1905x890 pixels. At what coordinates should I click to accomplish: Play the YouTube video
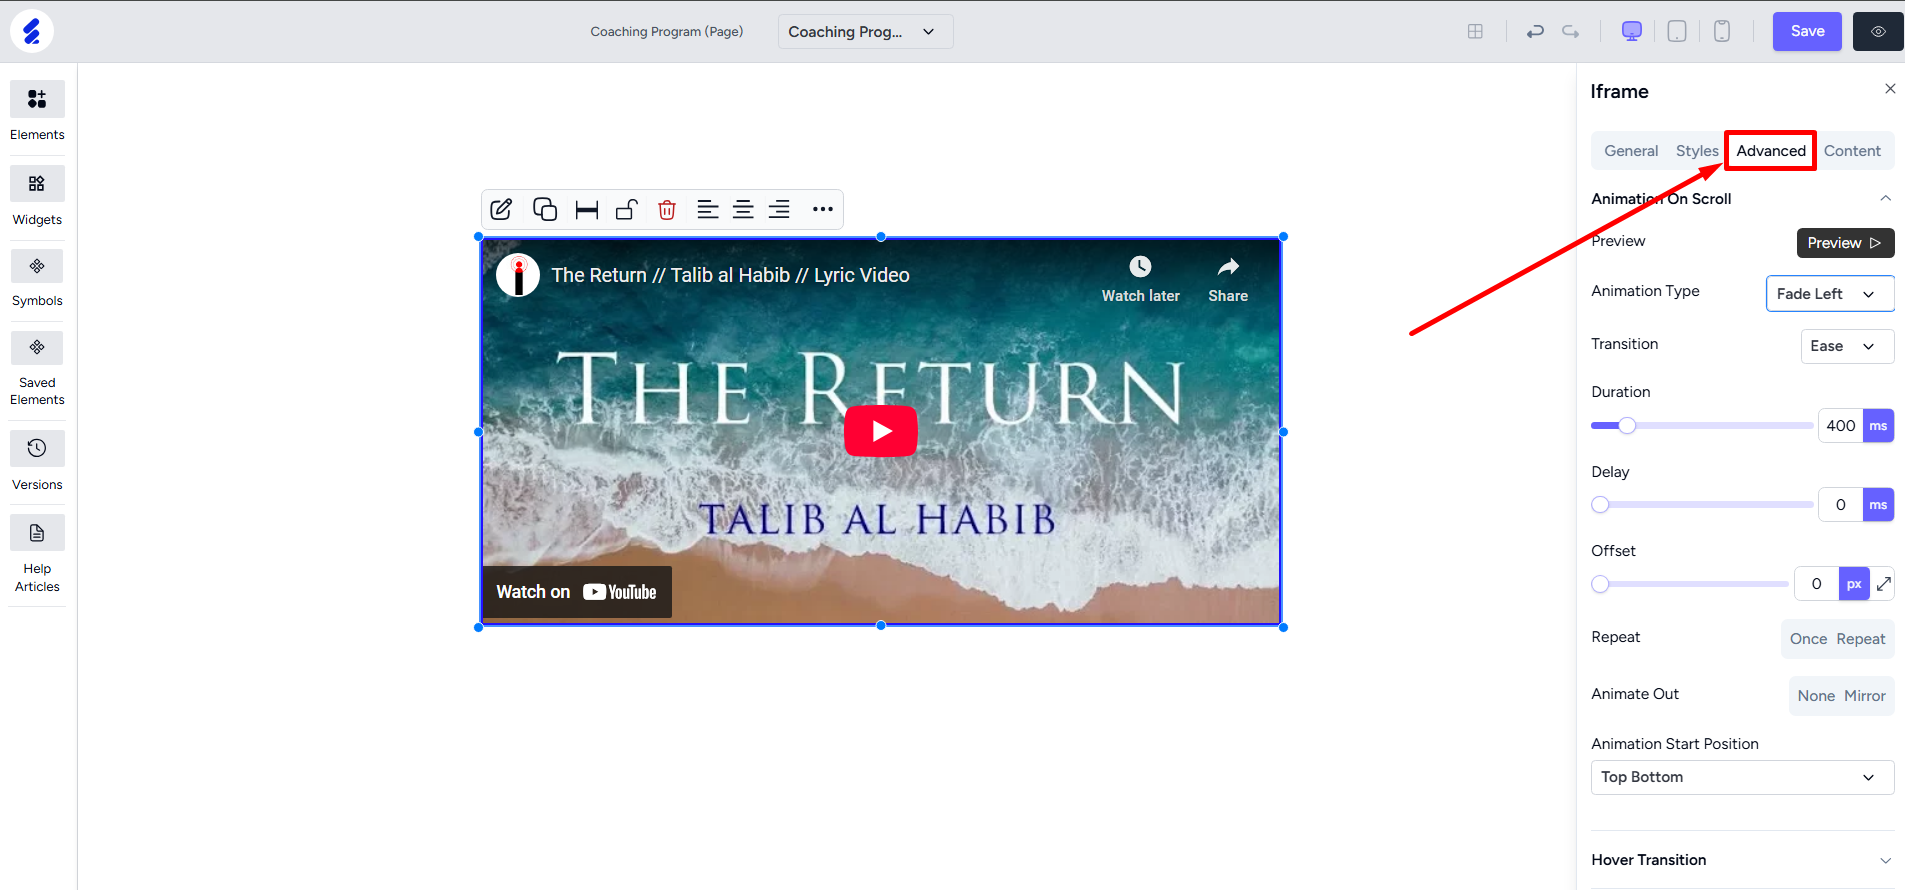(881, 431)
